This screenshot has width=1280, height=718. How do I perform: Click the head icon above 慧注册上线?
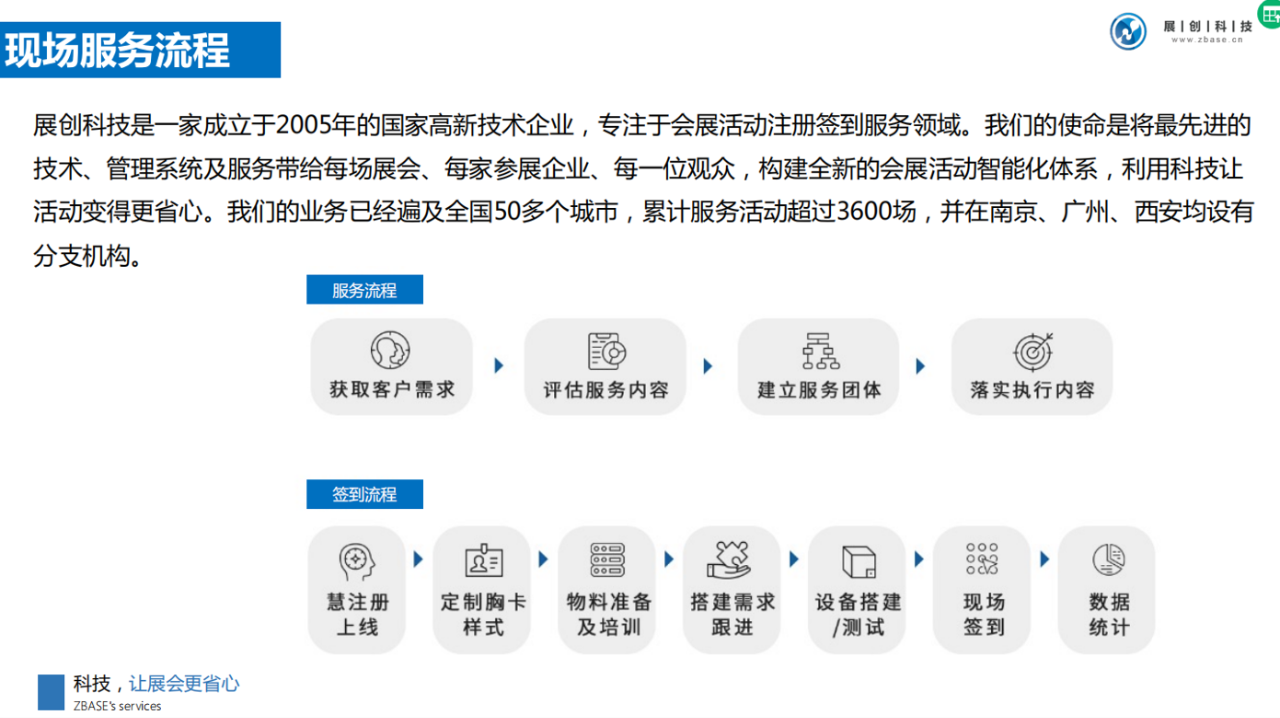[357, 560]
